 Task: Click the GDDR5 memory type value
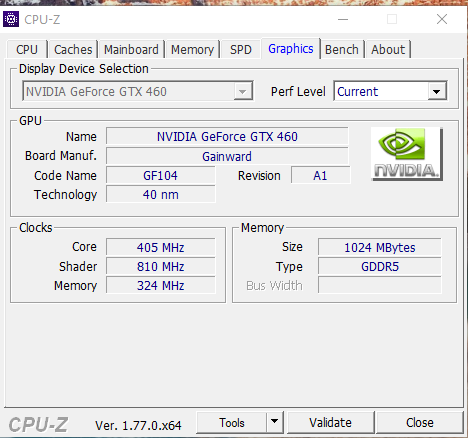tap(380, 267)
